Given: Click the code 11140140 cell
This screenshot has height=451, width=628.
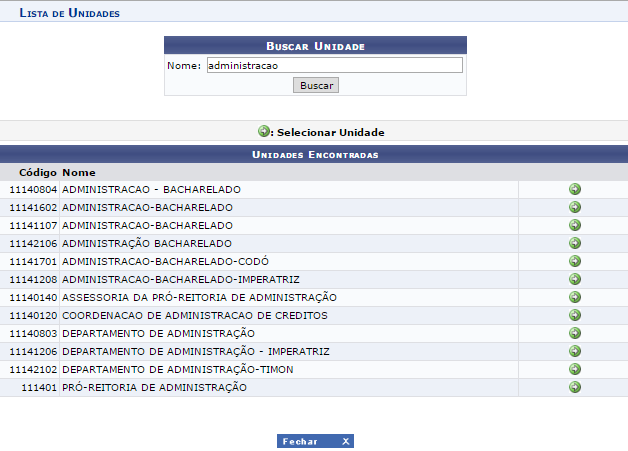Looking at the screenshot, I should pos(34,297).
